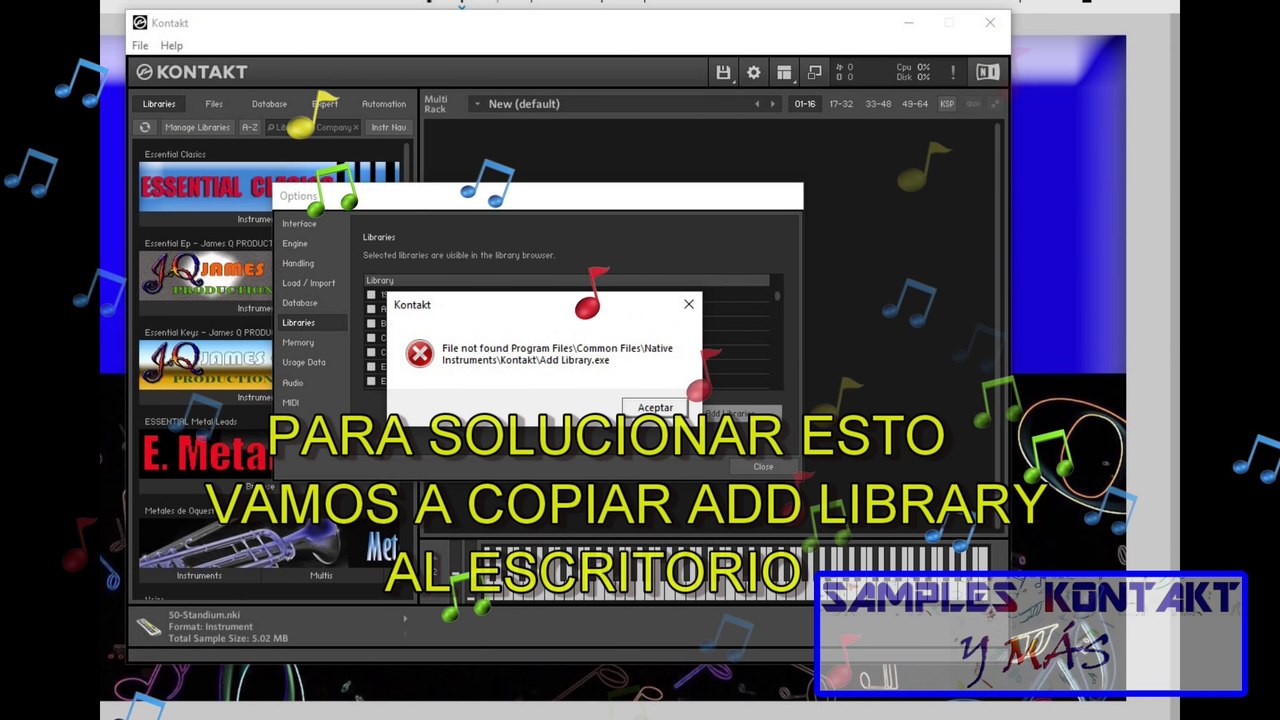Click the refresh libraries icon

click(145, 127)
